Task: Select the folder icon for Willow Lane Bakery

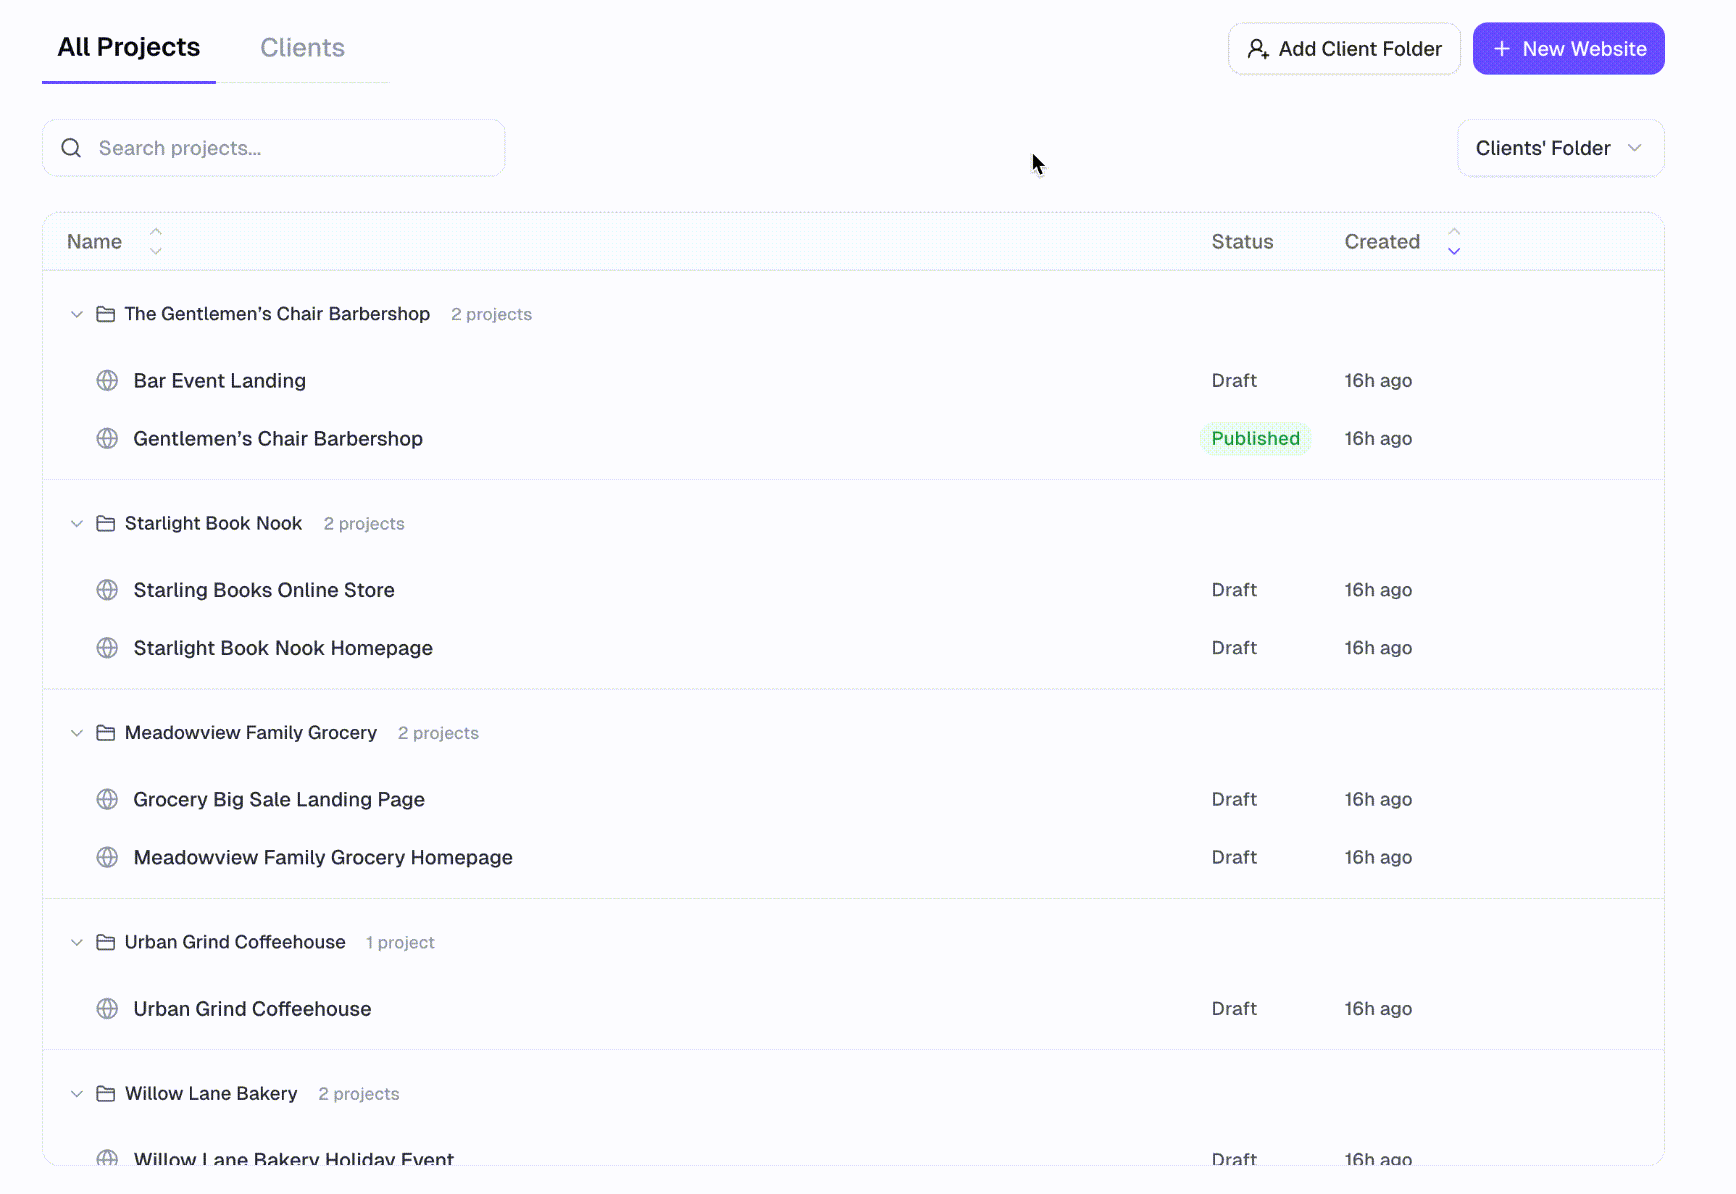Action: tap(106, 1093)
